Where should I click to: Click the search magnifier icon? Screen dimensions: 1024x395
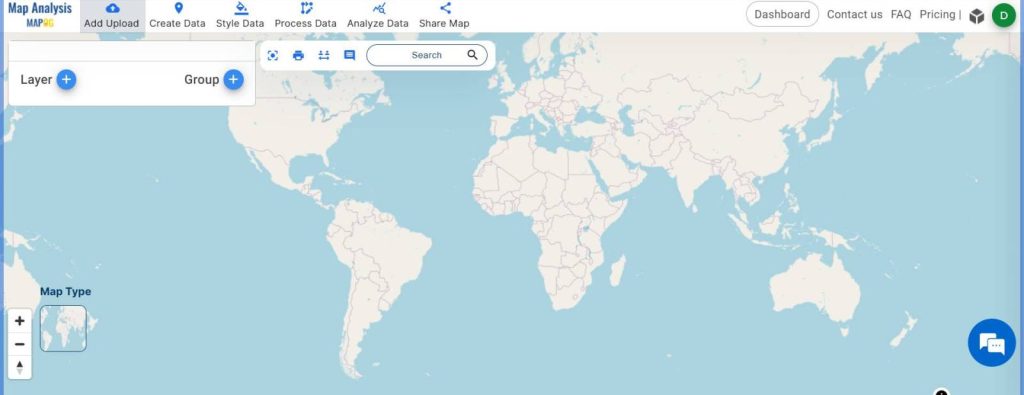tap(472, 55)
